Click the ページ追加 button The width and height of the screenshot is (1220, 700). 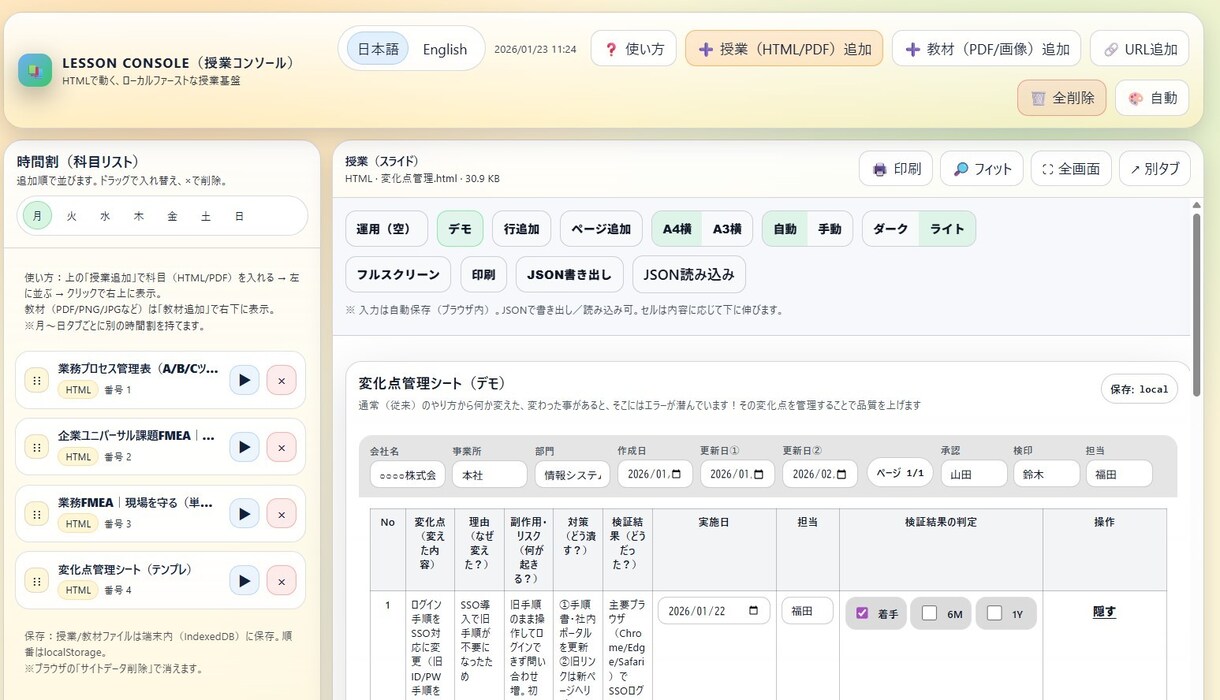[x=601, y=229]
